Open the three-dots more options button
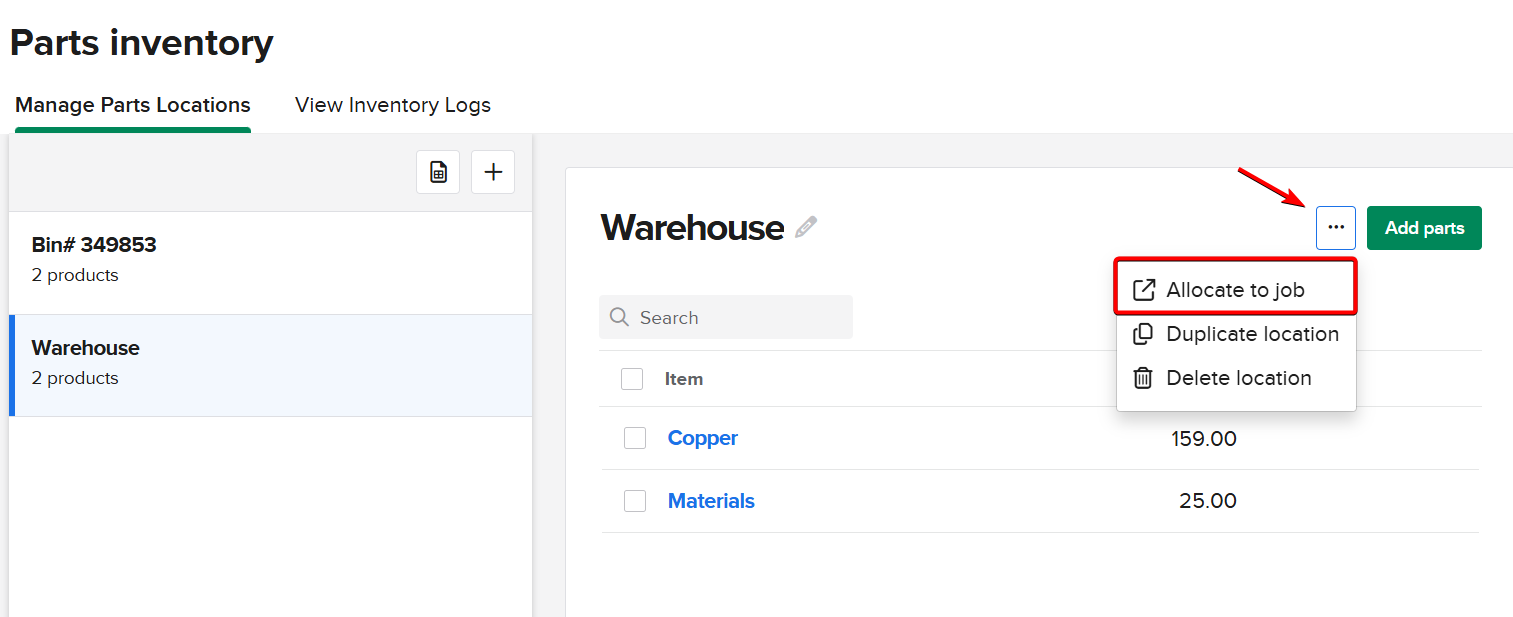The image size is (1513, 617). click(x=1336, y=228)
